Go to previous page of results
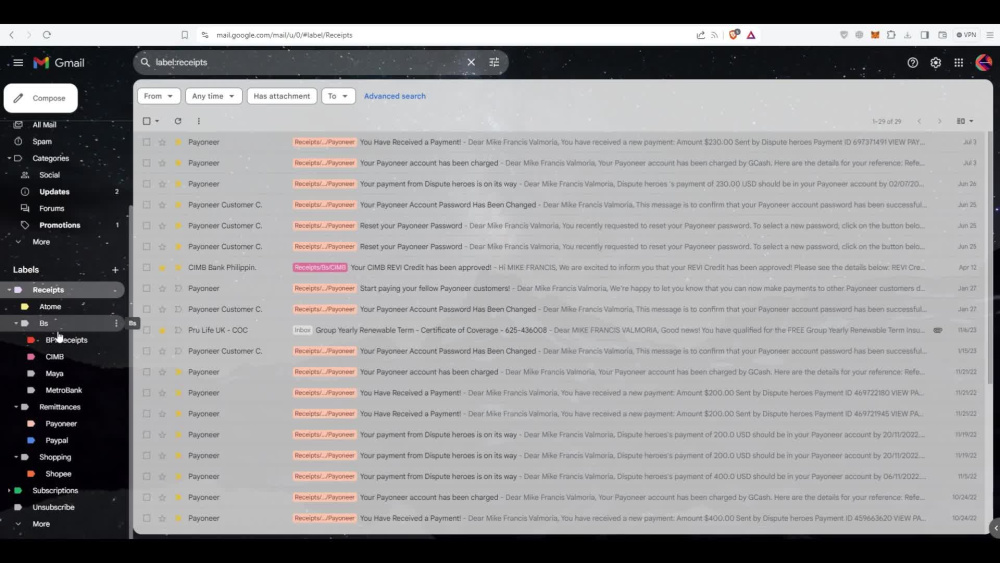Viewport: 1000px width, 563px height. coord(919,121)
